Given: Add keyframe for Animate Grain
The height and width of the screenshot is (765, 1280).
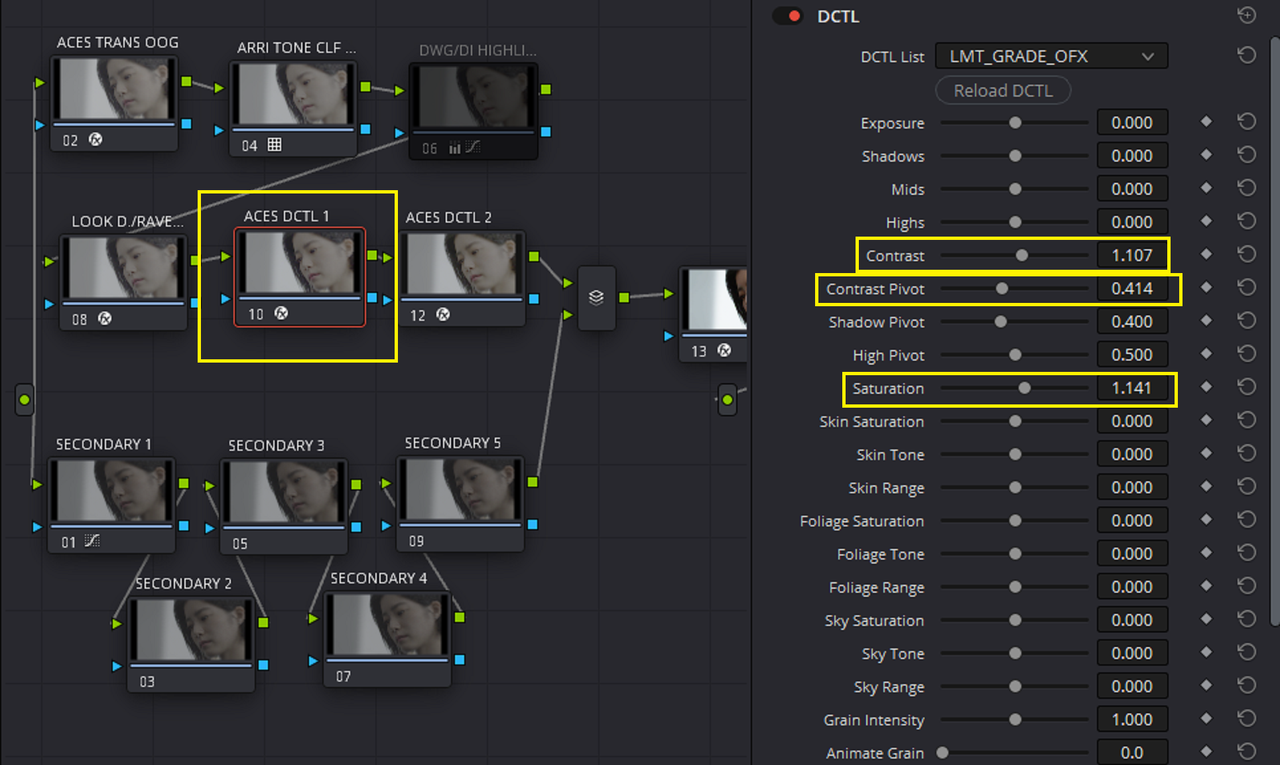Looking at the screenshot, I should click(1206, 752).
